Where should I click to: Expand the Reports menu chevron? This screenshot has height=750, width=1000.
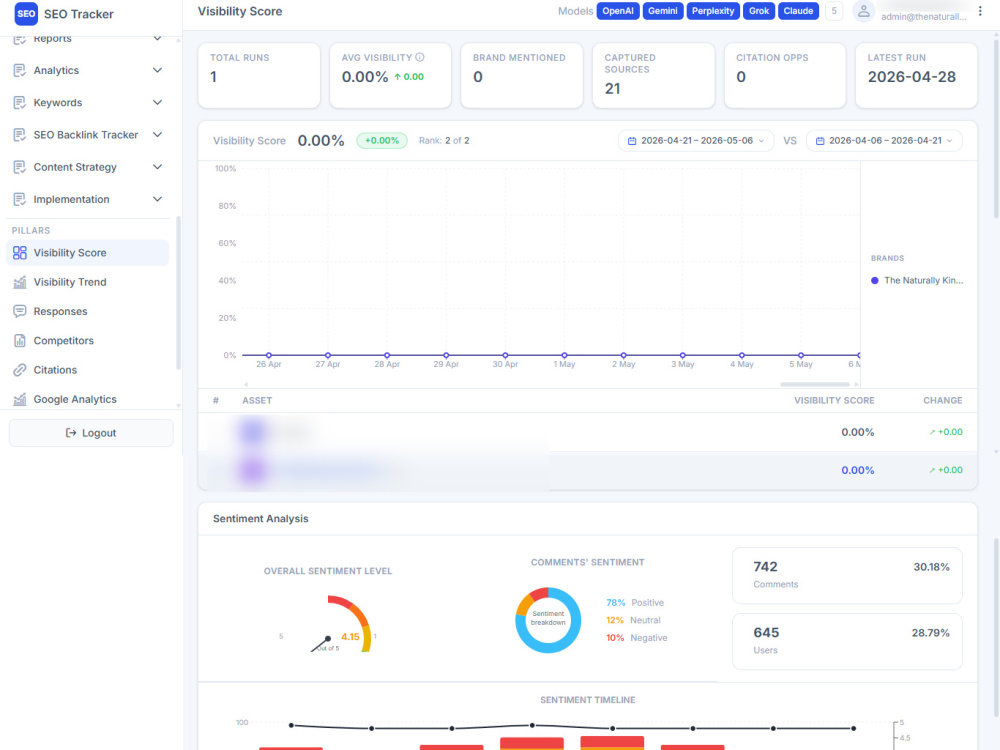(x=158, y=38)
